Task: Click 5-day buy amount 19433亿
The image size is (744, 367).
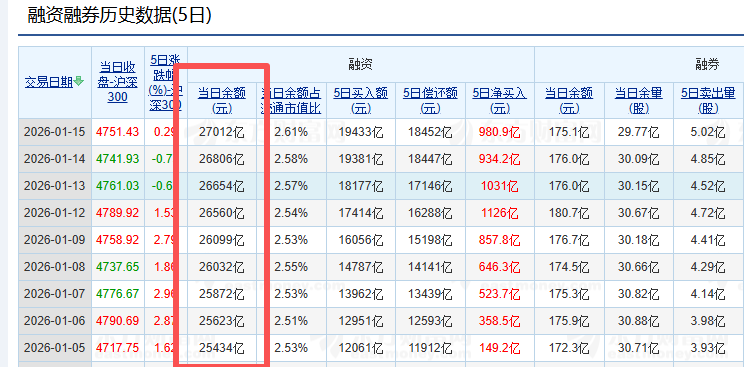Action: 361,132
